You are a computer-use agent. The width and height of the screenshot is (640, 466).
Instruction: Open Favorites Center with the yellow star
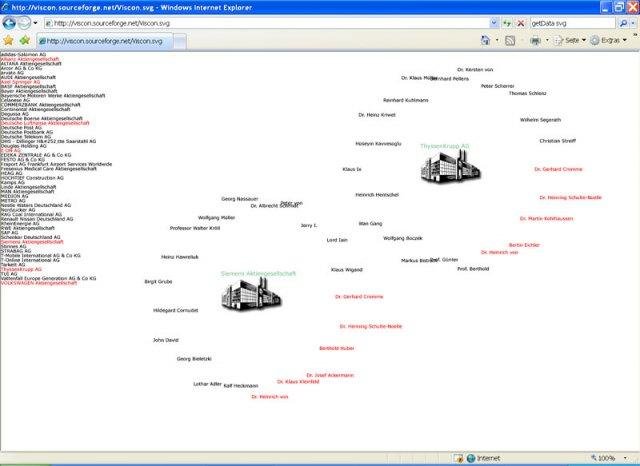[x=8, y=40]
